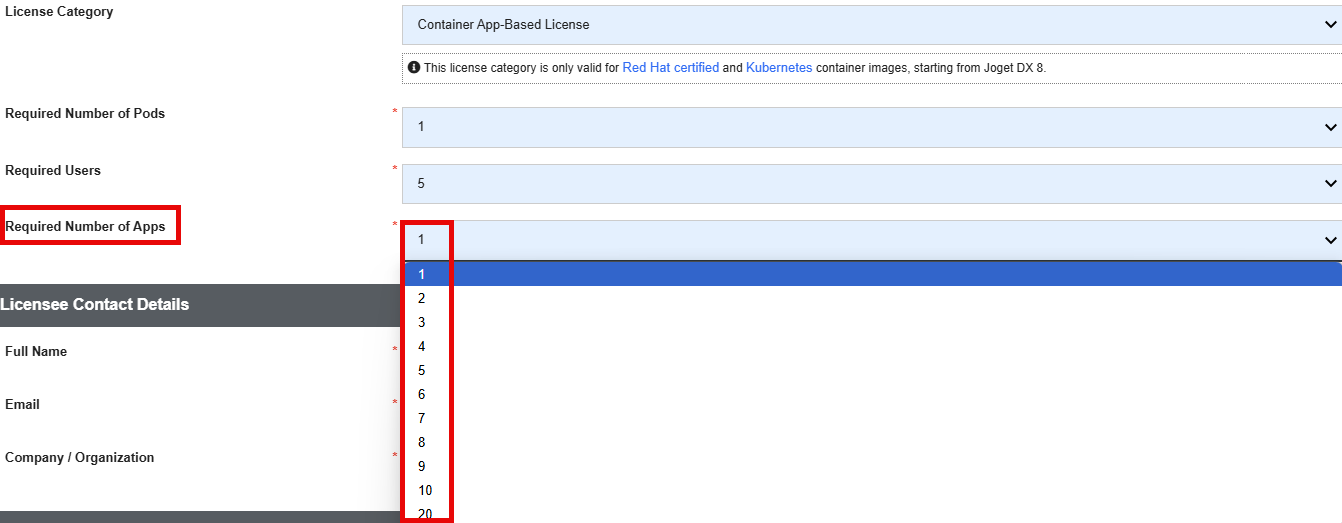Viewport: 1342px width, 523px height.
Task: Click the Required Number of Apps label
Action: tap(85, 227)
